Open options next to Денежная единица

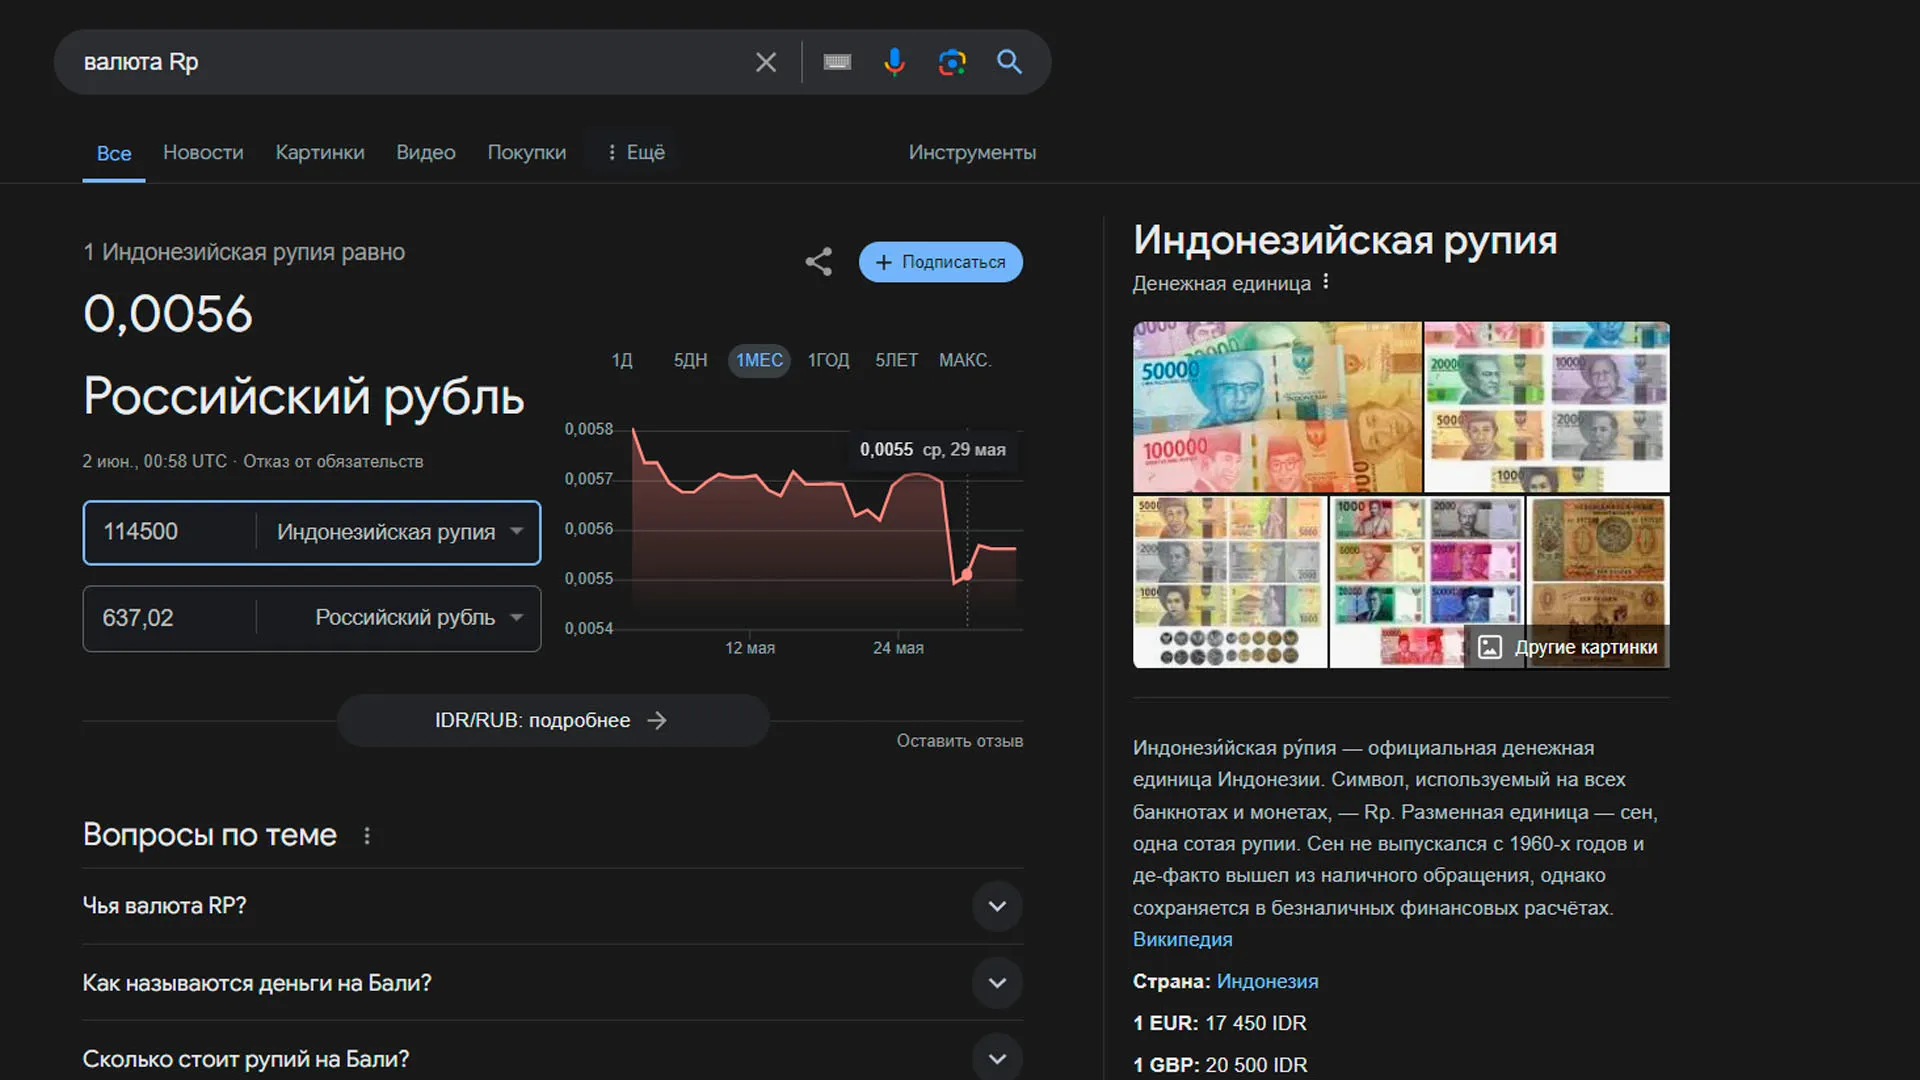(x=1326, y=282)
